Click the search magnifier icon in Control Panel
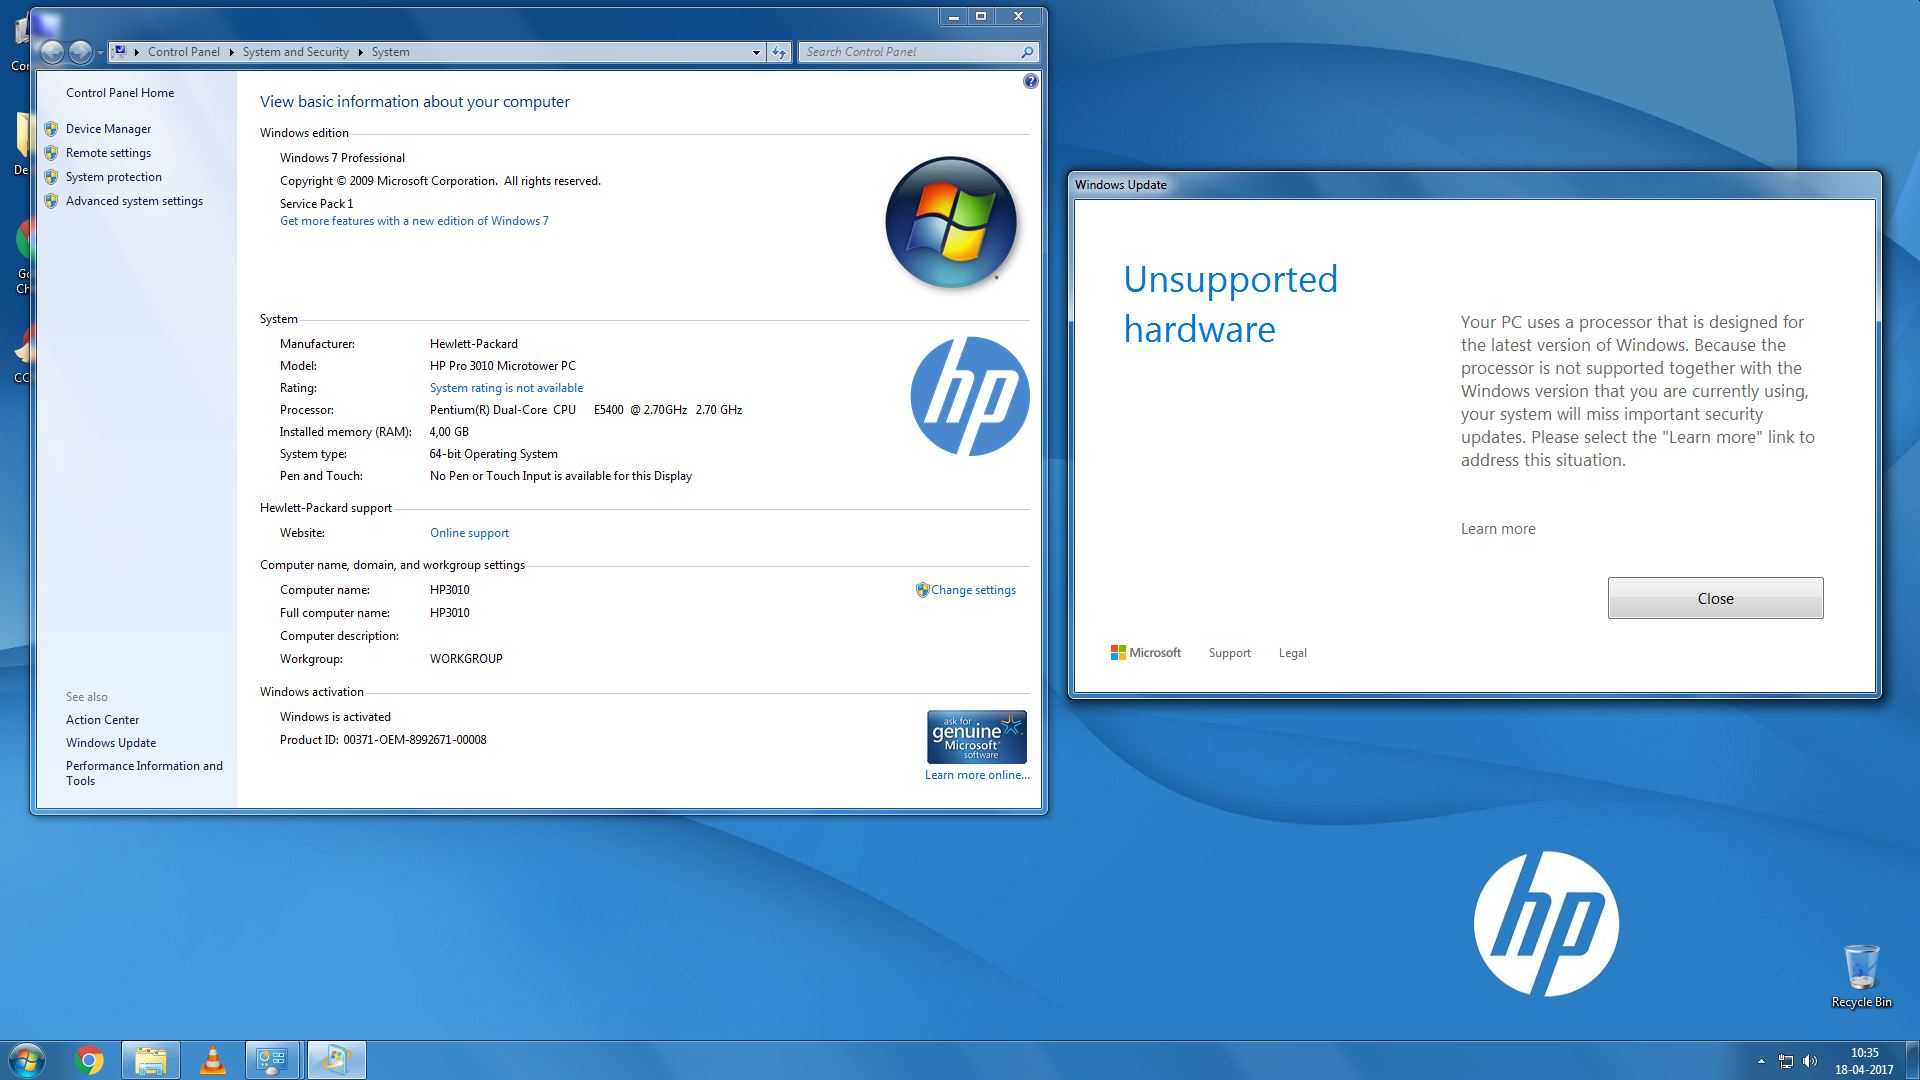Viewport: 1920px width, 1080px height. pos(1027,52)
